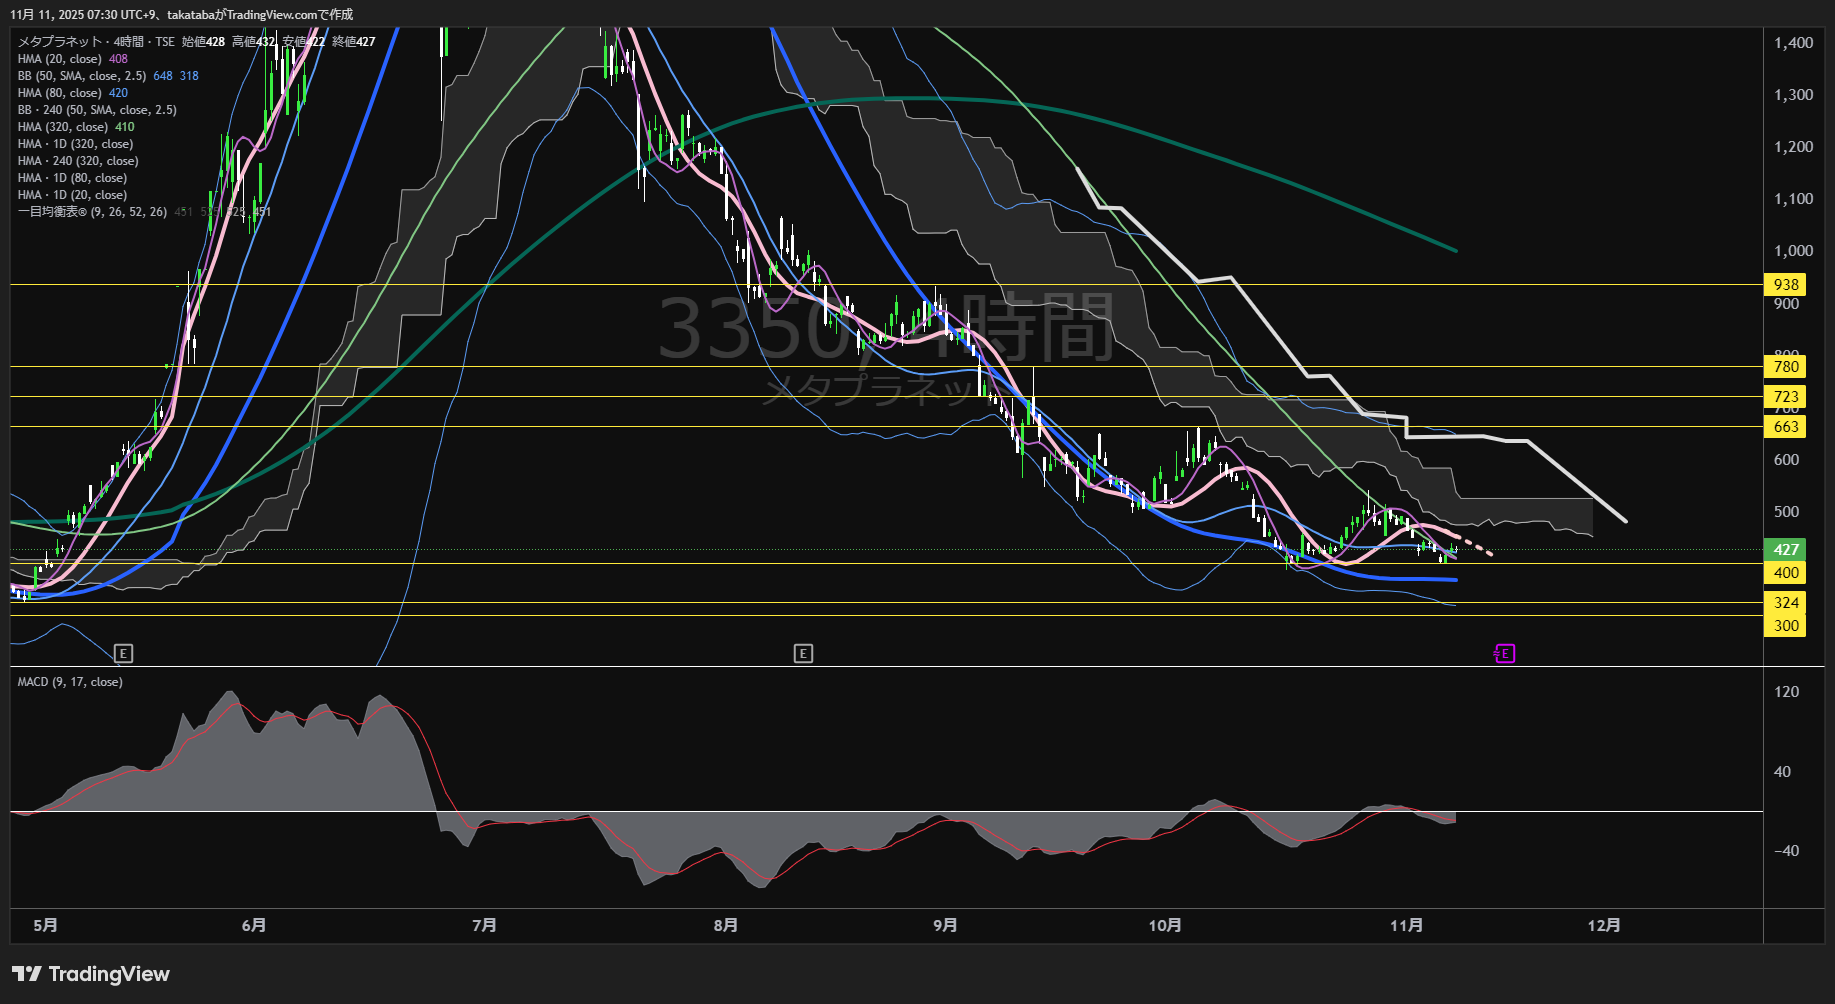Click the earnings E marker in mid-May

click(x=123, y=654)
